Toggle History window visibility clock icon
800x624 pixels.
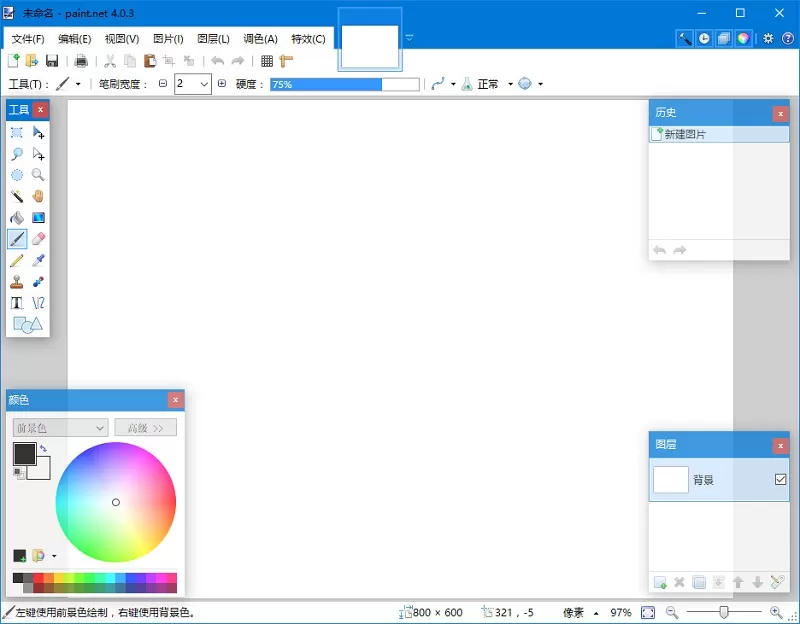point(704,39)
